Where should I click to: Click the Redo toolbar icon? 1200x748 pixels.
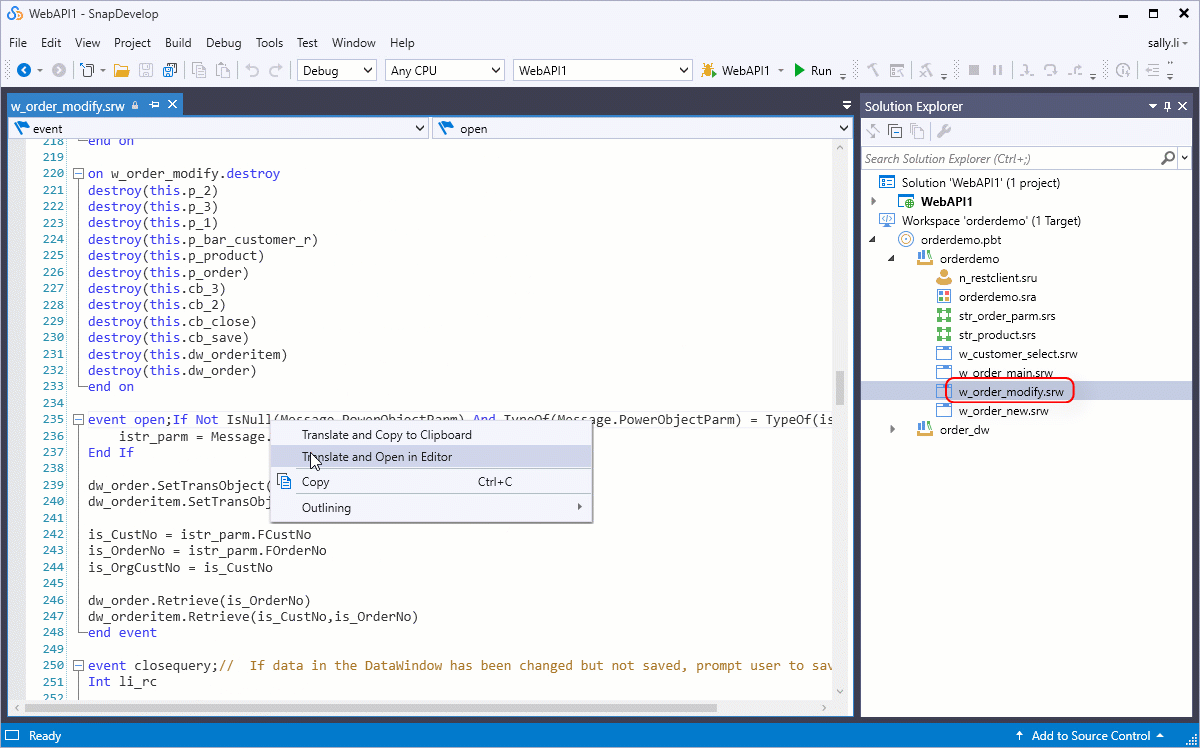277,70
